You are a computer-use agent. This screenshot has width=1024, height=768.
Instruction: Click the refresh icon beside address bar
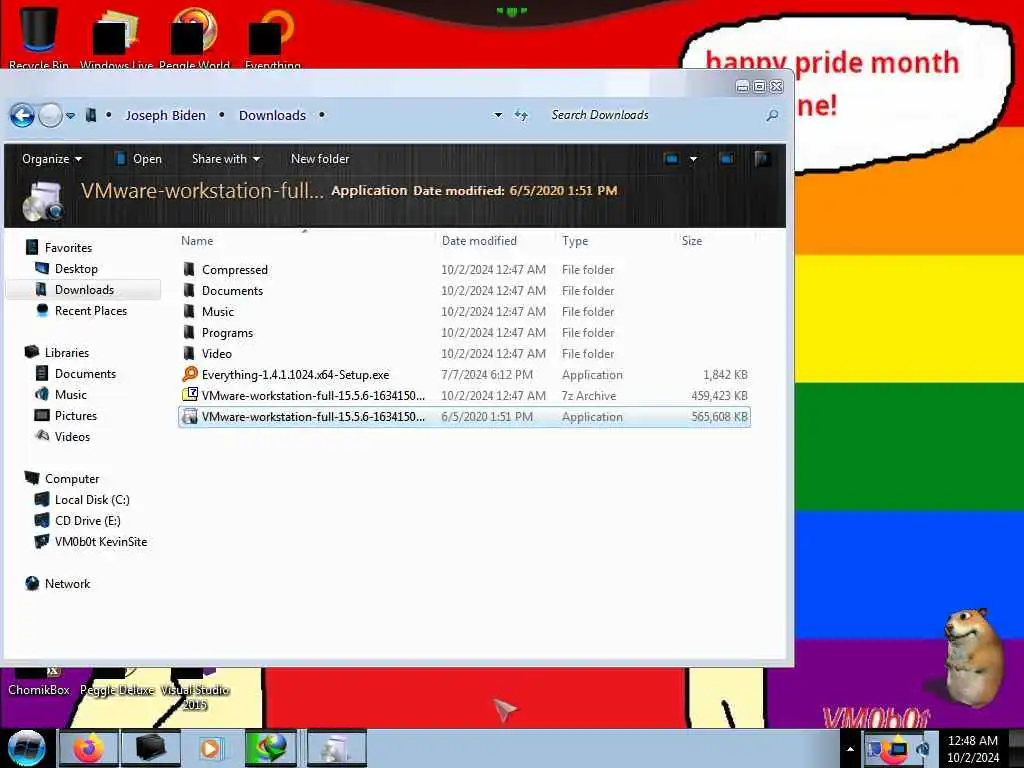pos(521,116)
